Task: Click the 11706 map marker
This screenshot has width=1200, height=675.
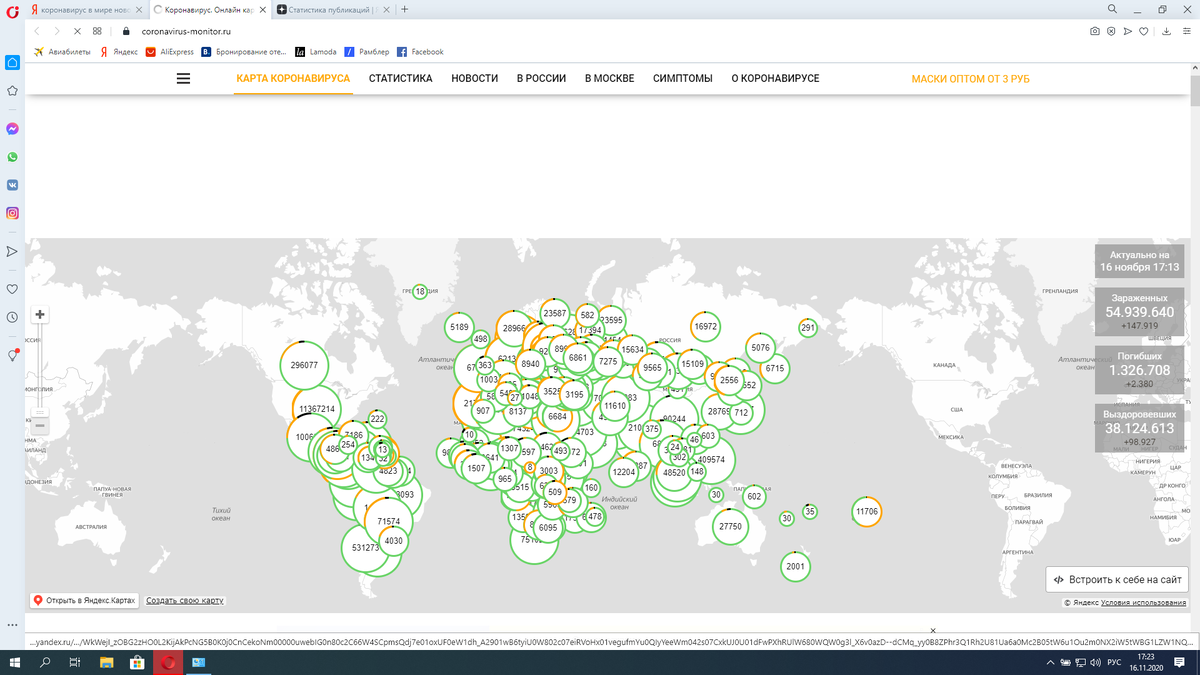Action: (867, 511)
